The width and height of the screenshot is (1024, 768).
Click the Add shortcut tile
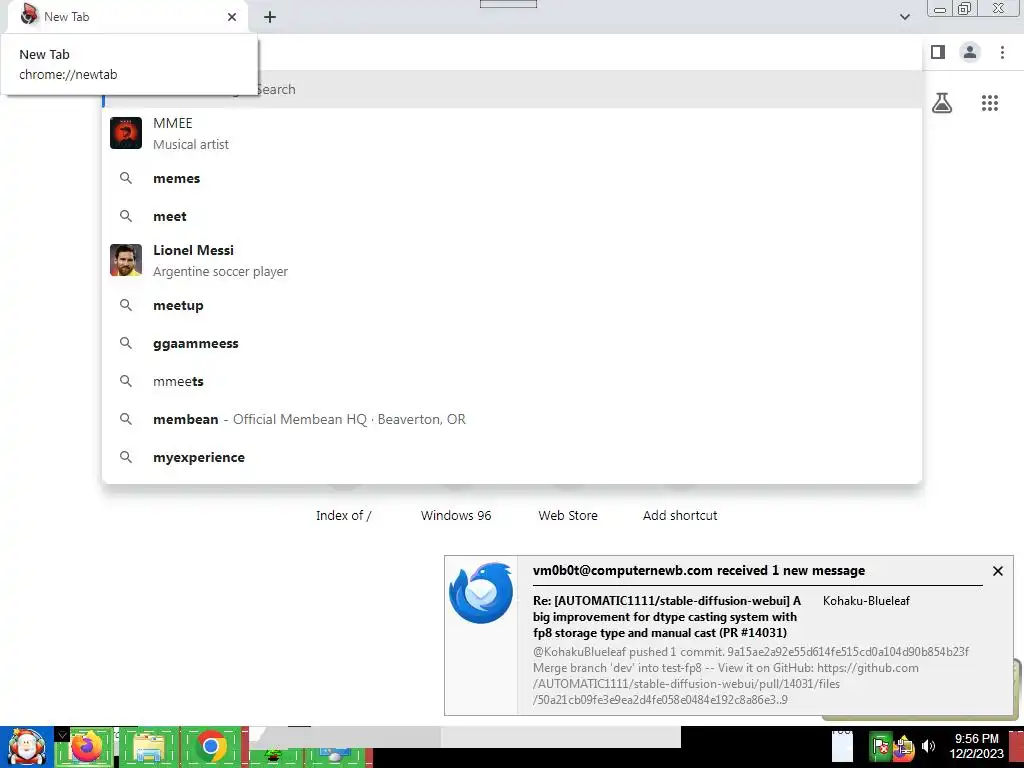(x=680, y=515)
